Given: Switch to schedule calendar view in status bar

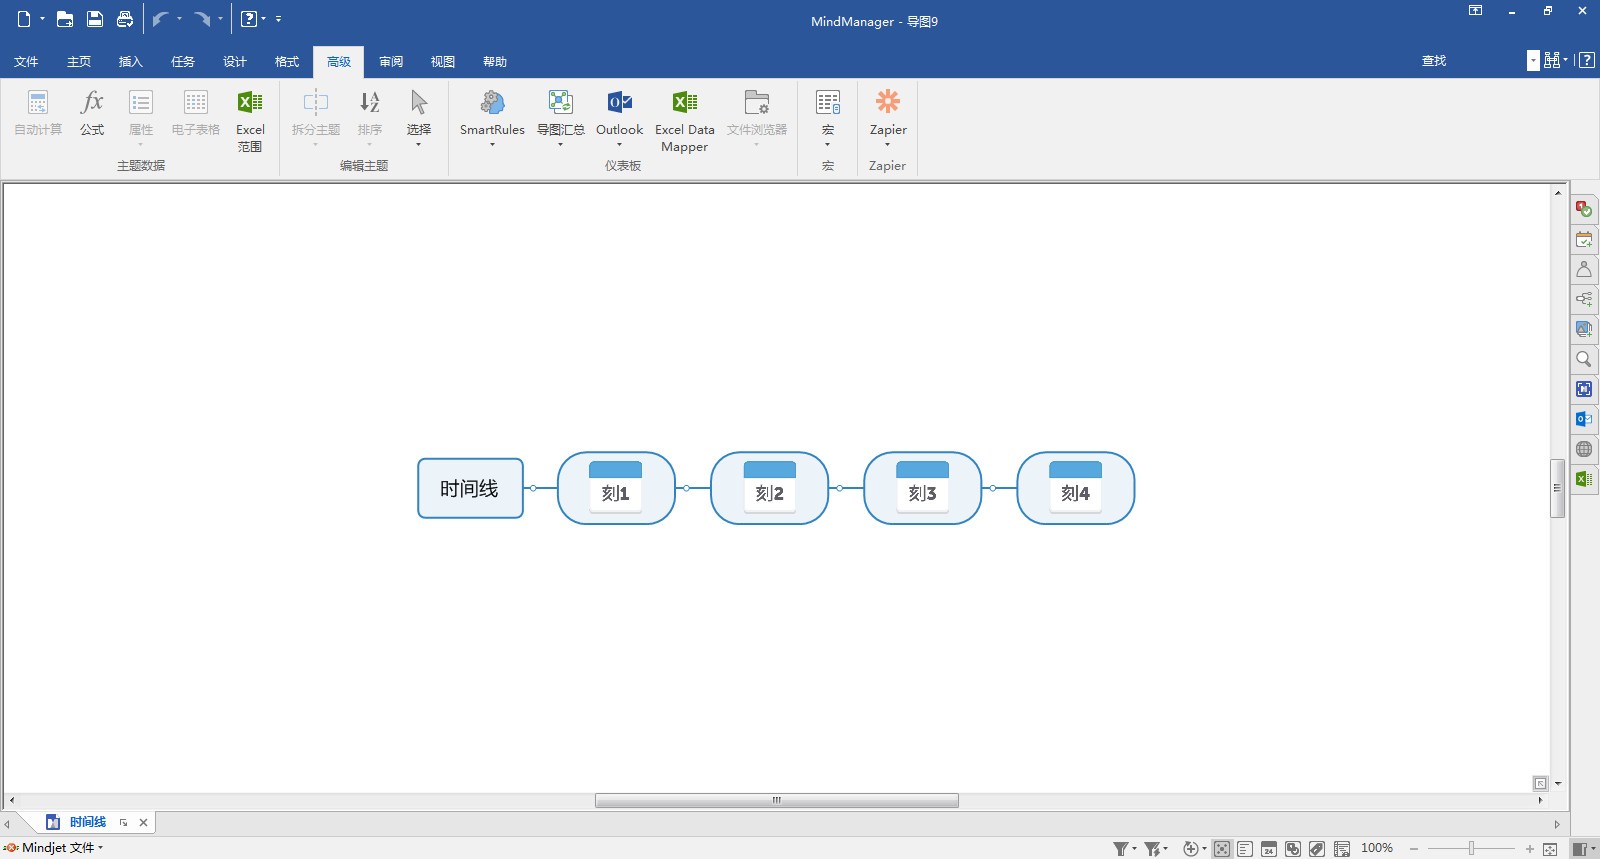Looking at the screenshot, I should pos(1269,849).
